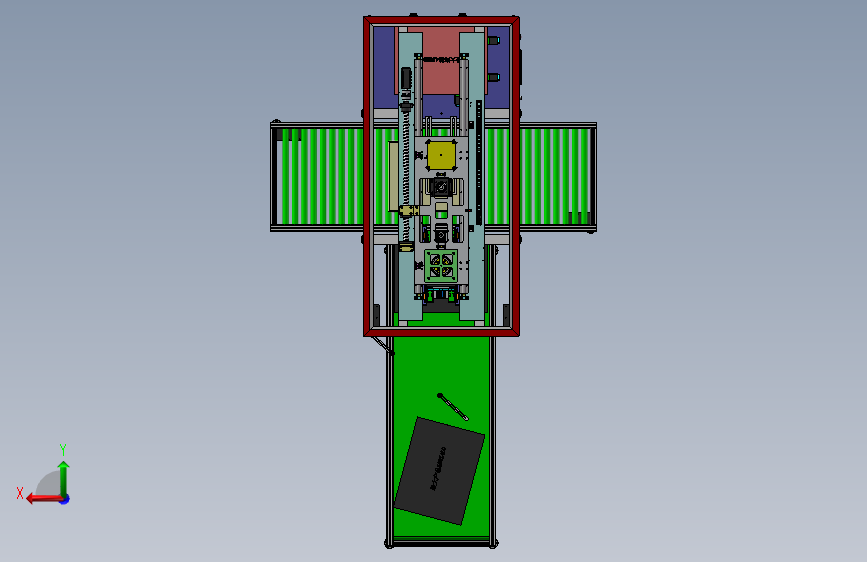Select the right green roller conveyor section
The width and height of the screenshot is (867, 562).
point(556,176)
